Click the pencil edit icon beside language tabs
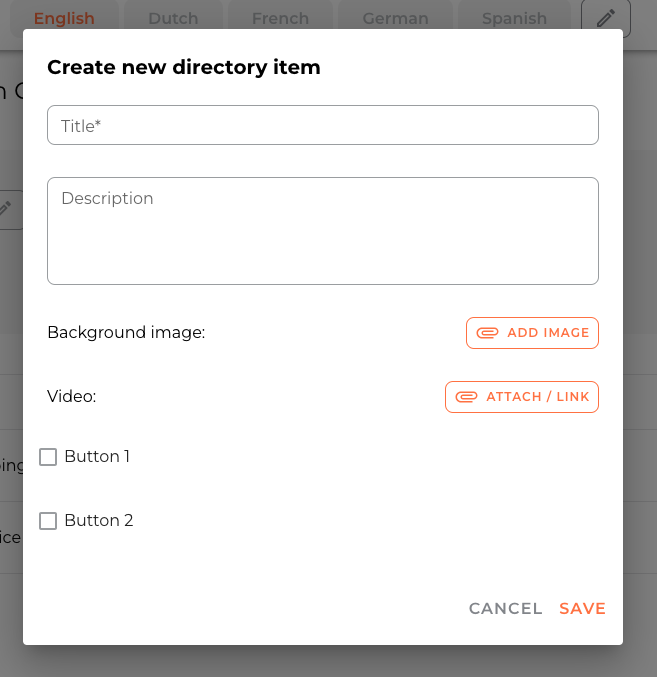The width and height of the screenshot is (657, 677). click(x=606, y=18)
